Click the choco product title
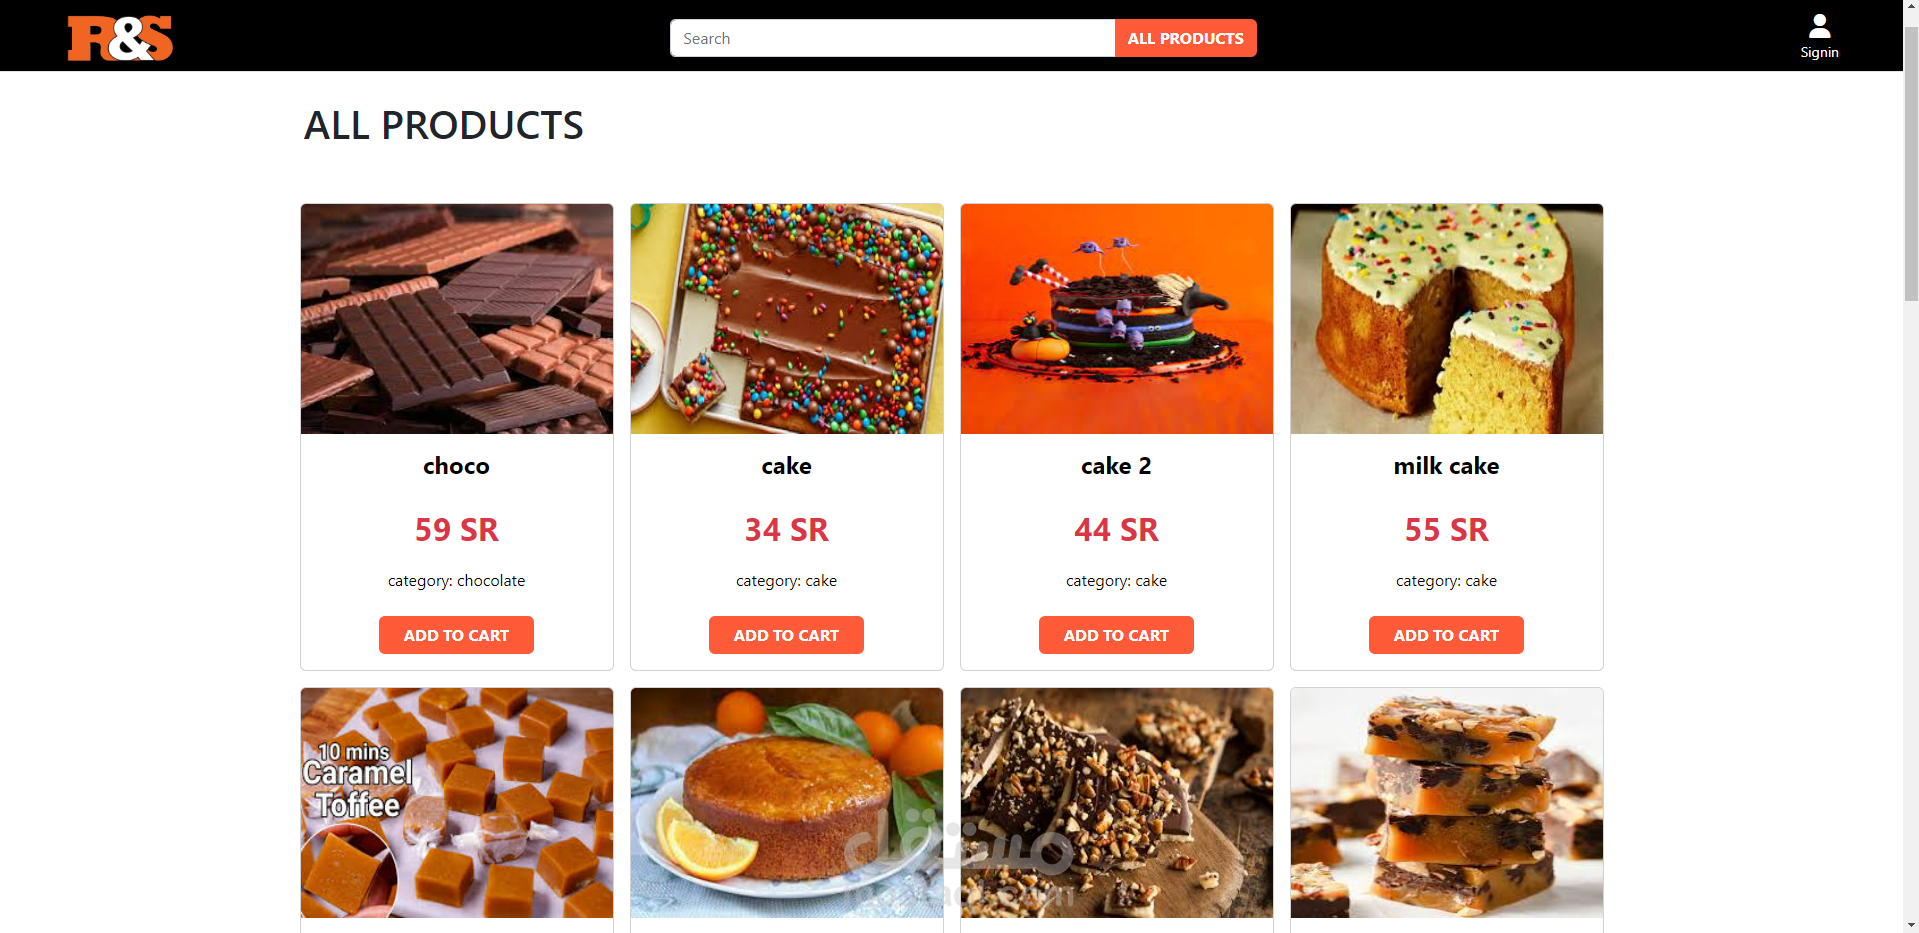Image resolution: width=1919 pixels, height=933 pixels. tap(456, 466)
